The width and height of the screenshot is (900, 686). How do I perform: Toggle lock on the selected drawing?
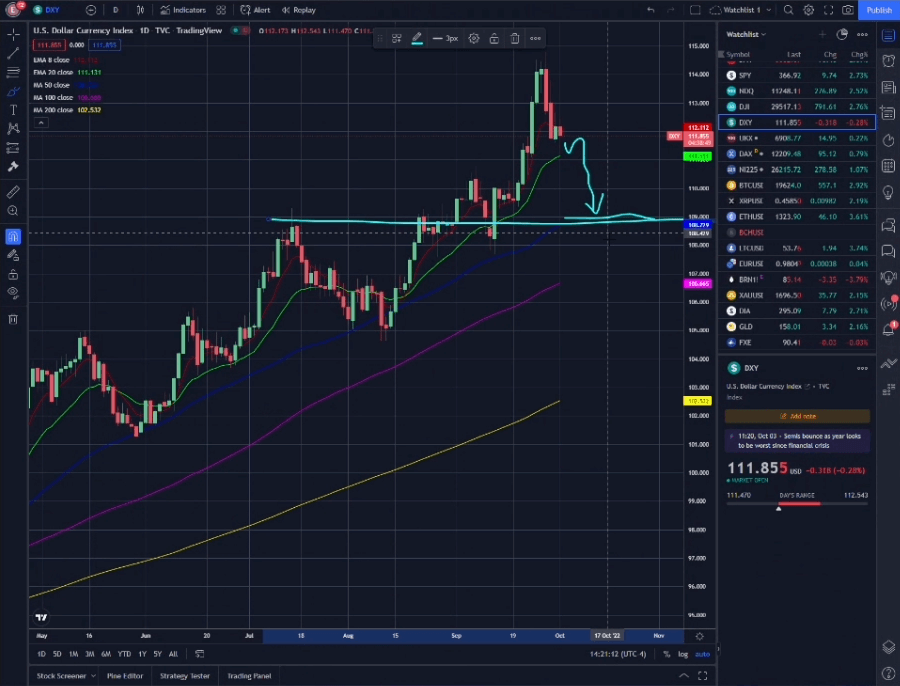494,38
